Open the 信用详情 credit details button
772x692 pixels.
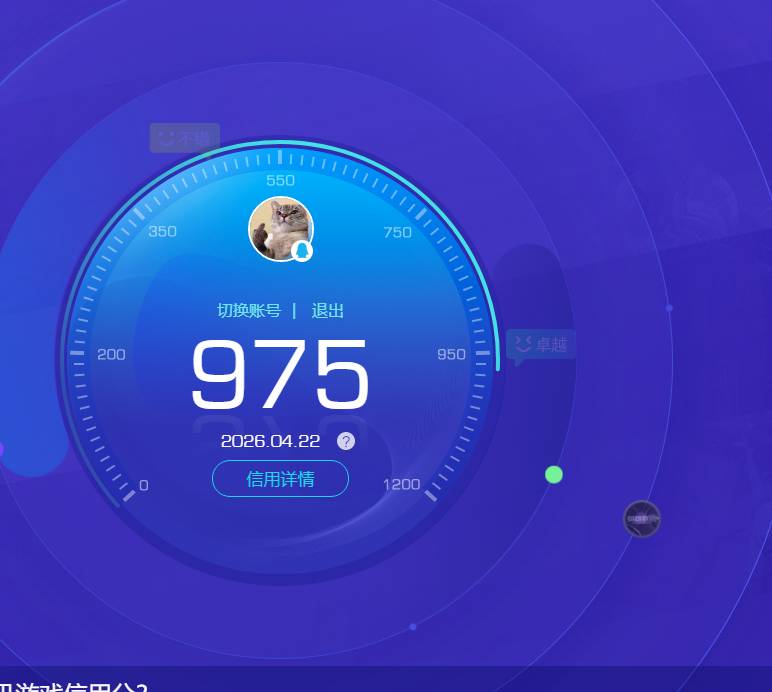pyautogui.click(x=280, y=479)
